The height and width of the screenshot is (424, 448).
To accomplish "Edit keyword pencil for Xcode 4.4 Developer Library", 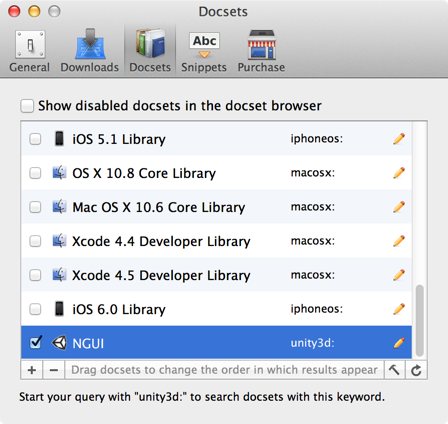I will [x=399, y=241].
